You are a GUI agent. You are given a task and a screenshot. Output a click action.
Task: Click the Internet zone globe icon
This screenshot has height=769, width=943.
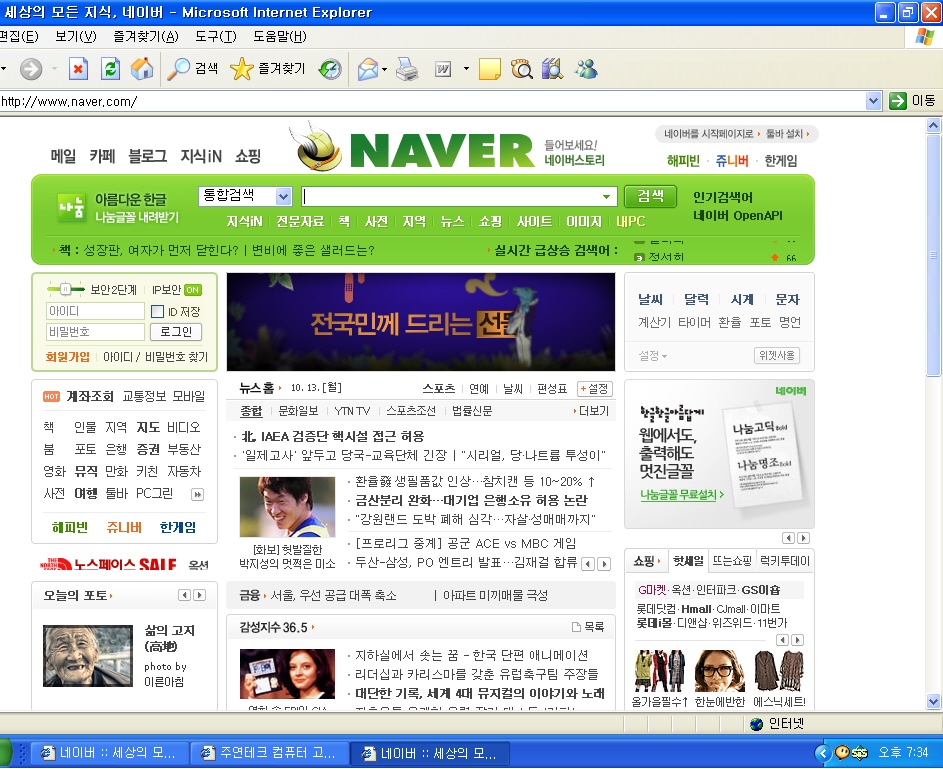click(x=757, y=725)
